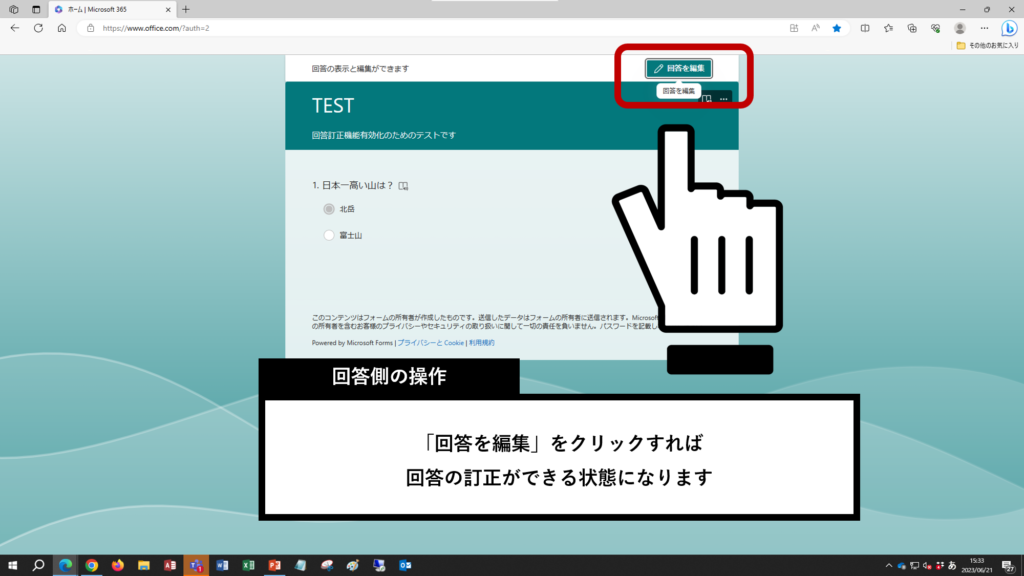Select the 富士山 radio option
This screenshot has width=1024, height=576.
pos(328,235)
